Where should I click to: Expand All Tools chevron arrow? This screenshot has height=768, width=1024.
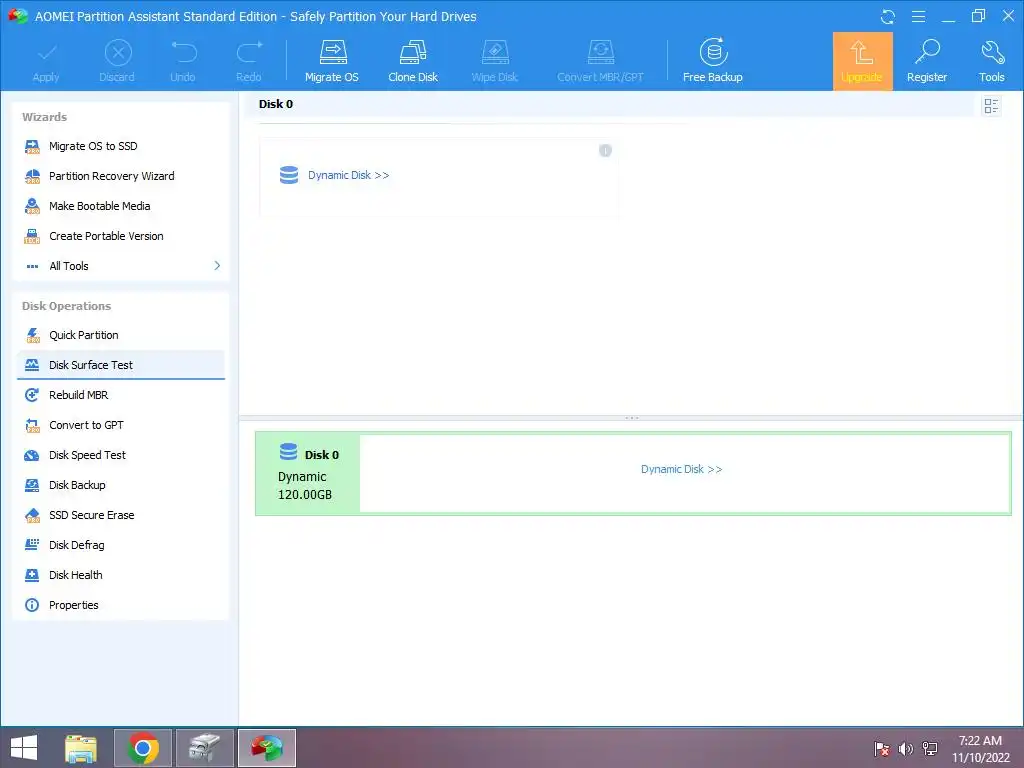(x=217, y=266)
